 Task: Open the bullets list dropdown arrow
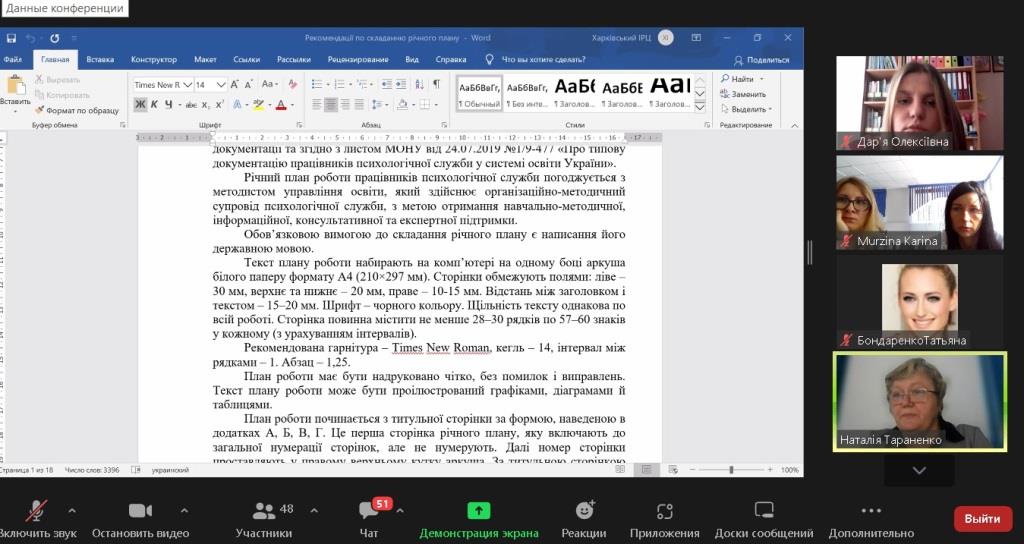pos(327,84)
